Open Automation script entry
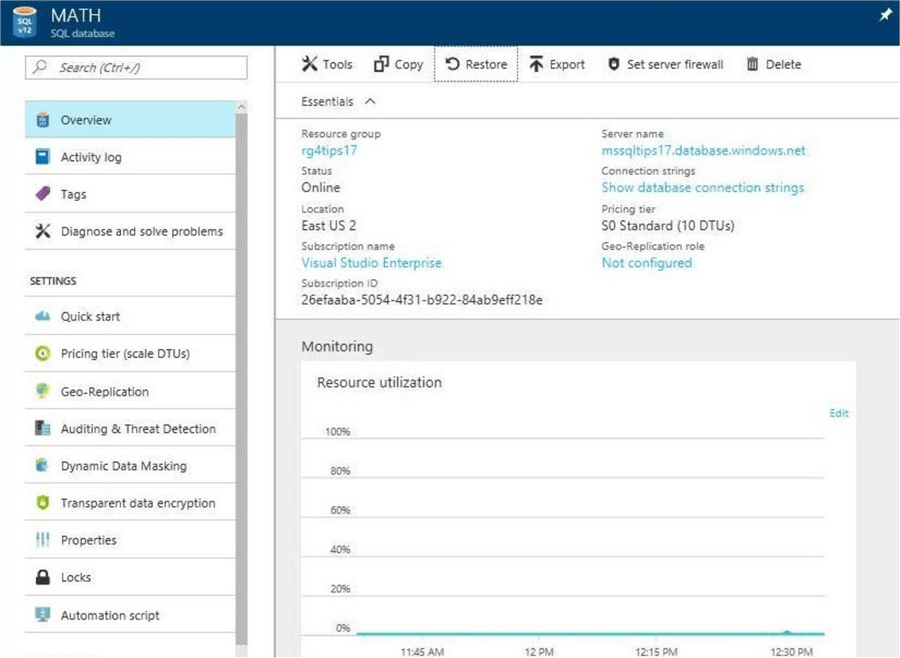This screenshot has height=658, width=900. tap(130, 614)
